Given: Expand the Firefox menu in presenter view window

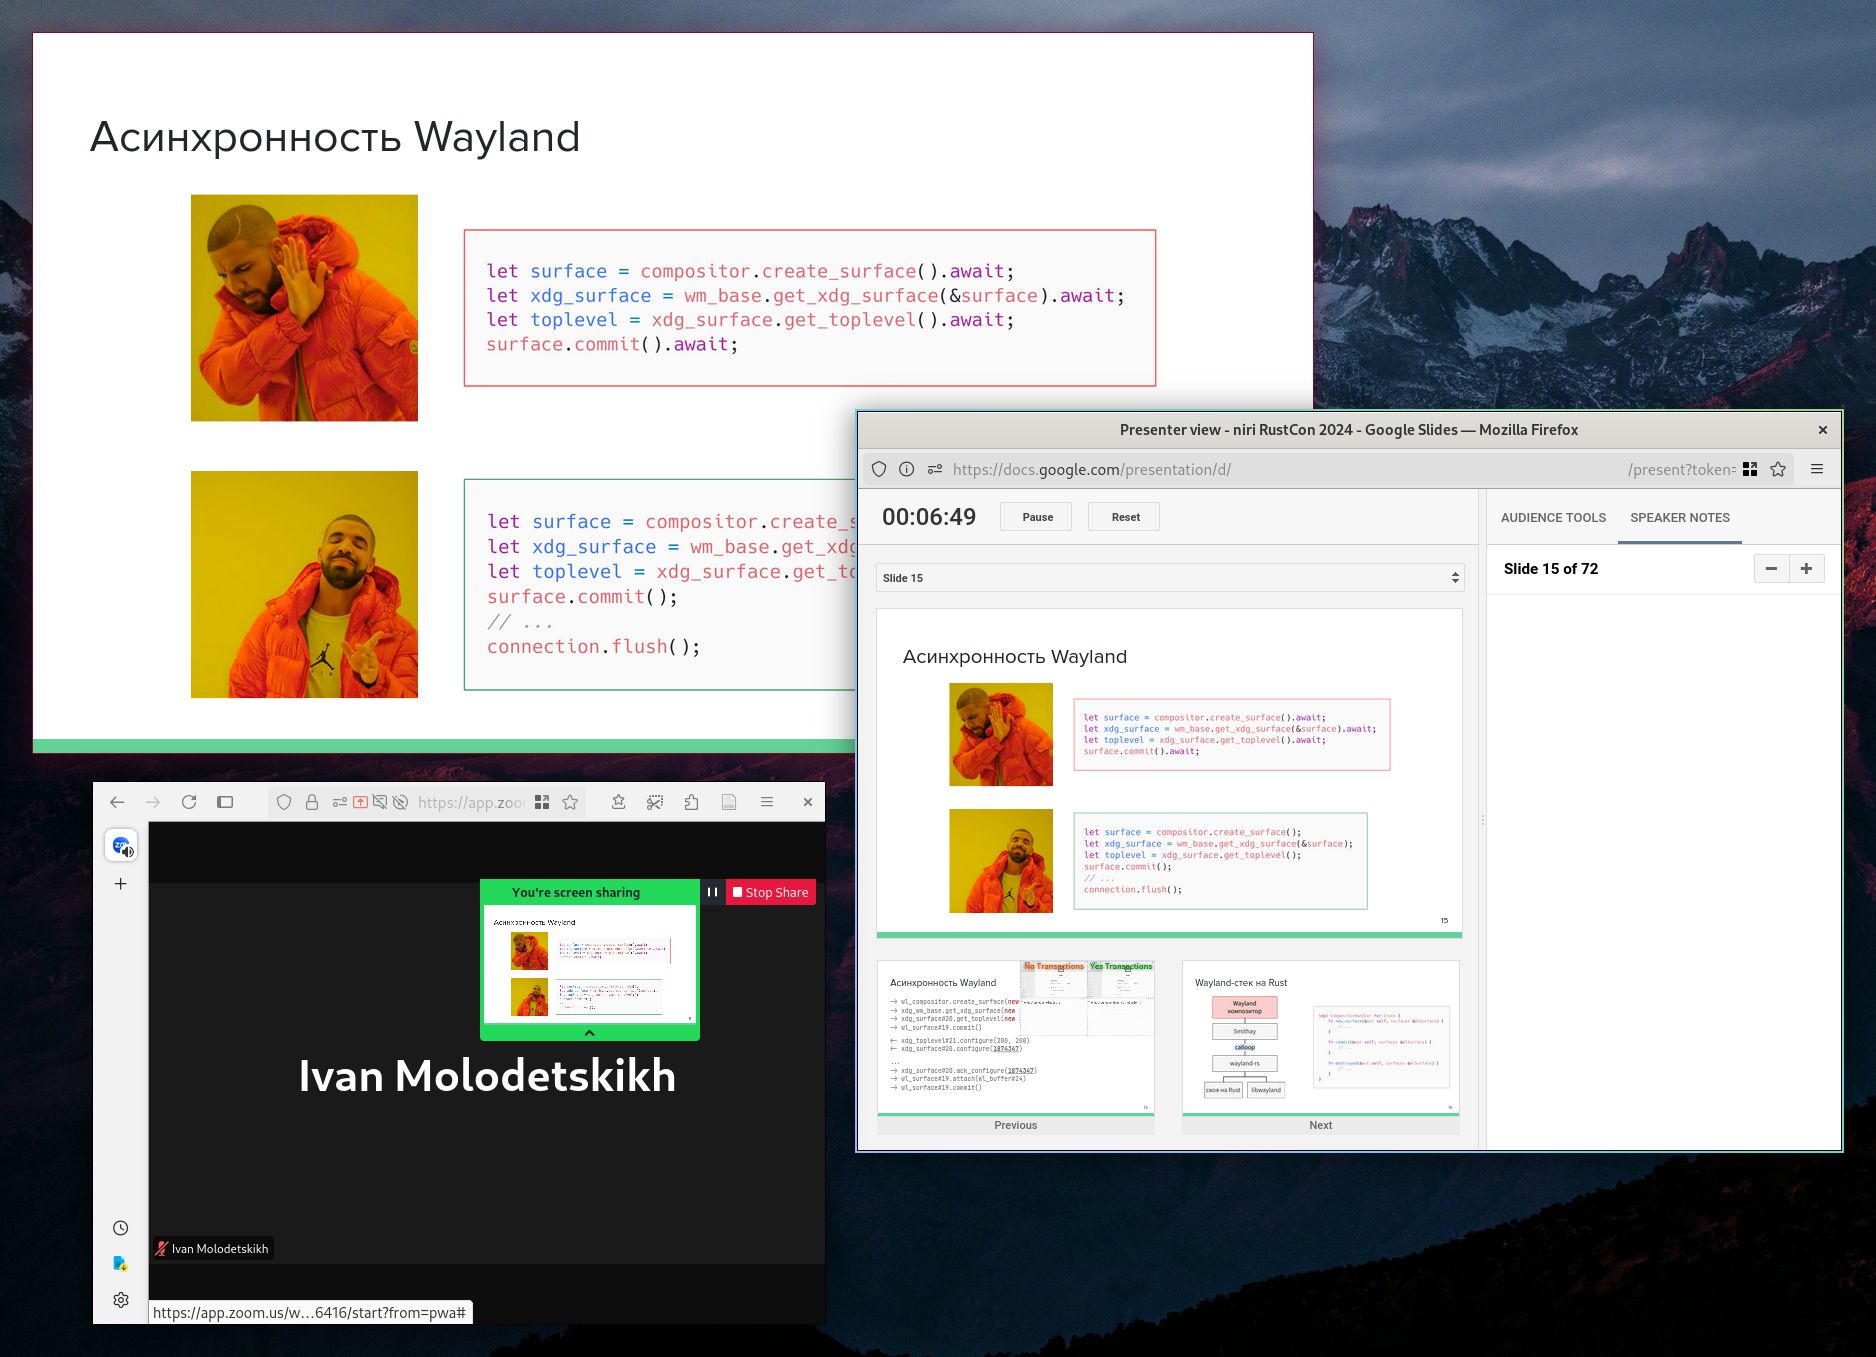Looking at the screenshot, I should pos(1818,468).
